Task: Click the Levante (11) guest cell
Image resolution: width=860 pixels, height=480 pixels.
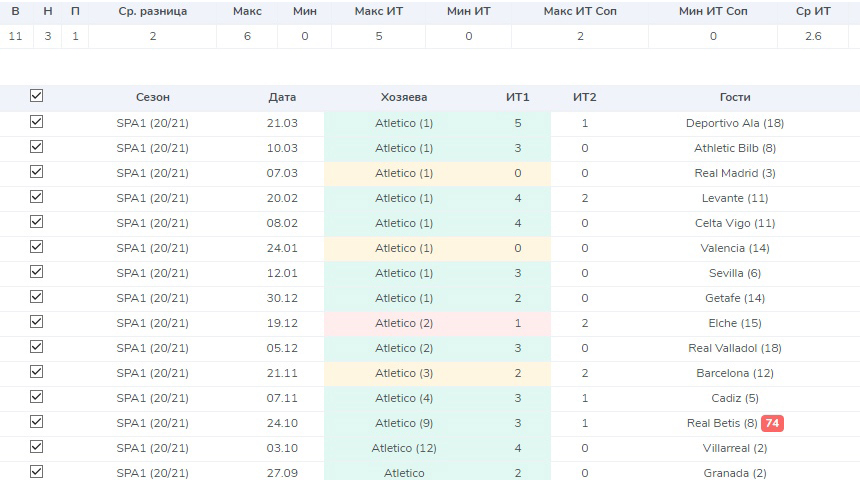Action: (734, 198)
